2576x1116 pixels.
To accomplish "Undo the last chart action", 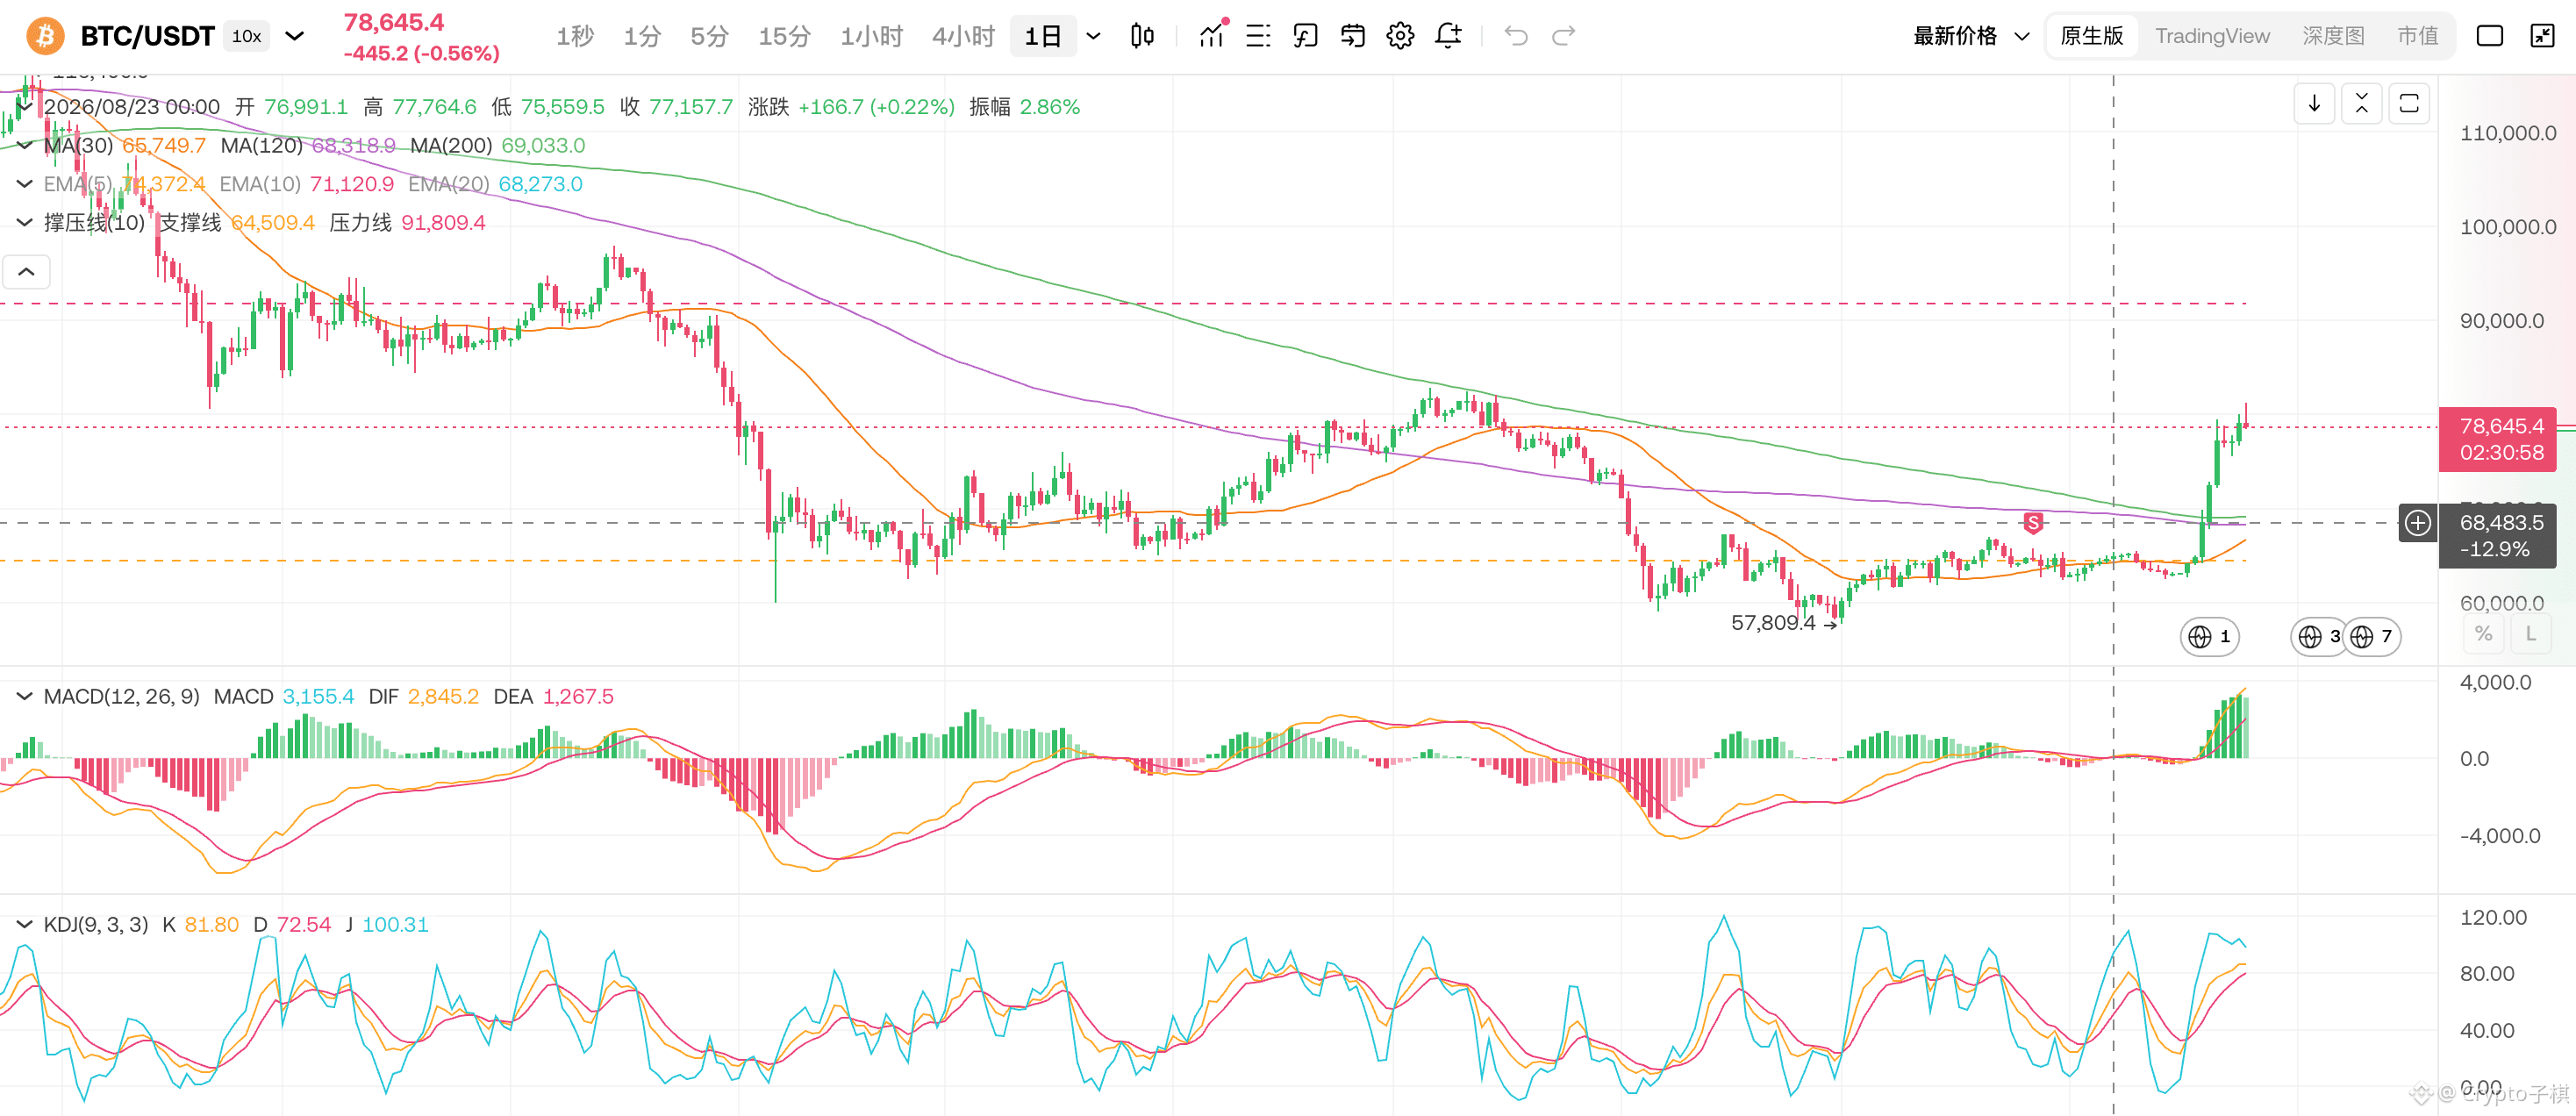I will [x=1516, y=36].
